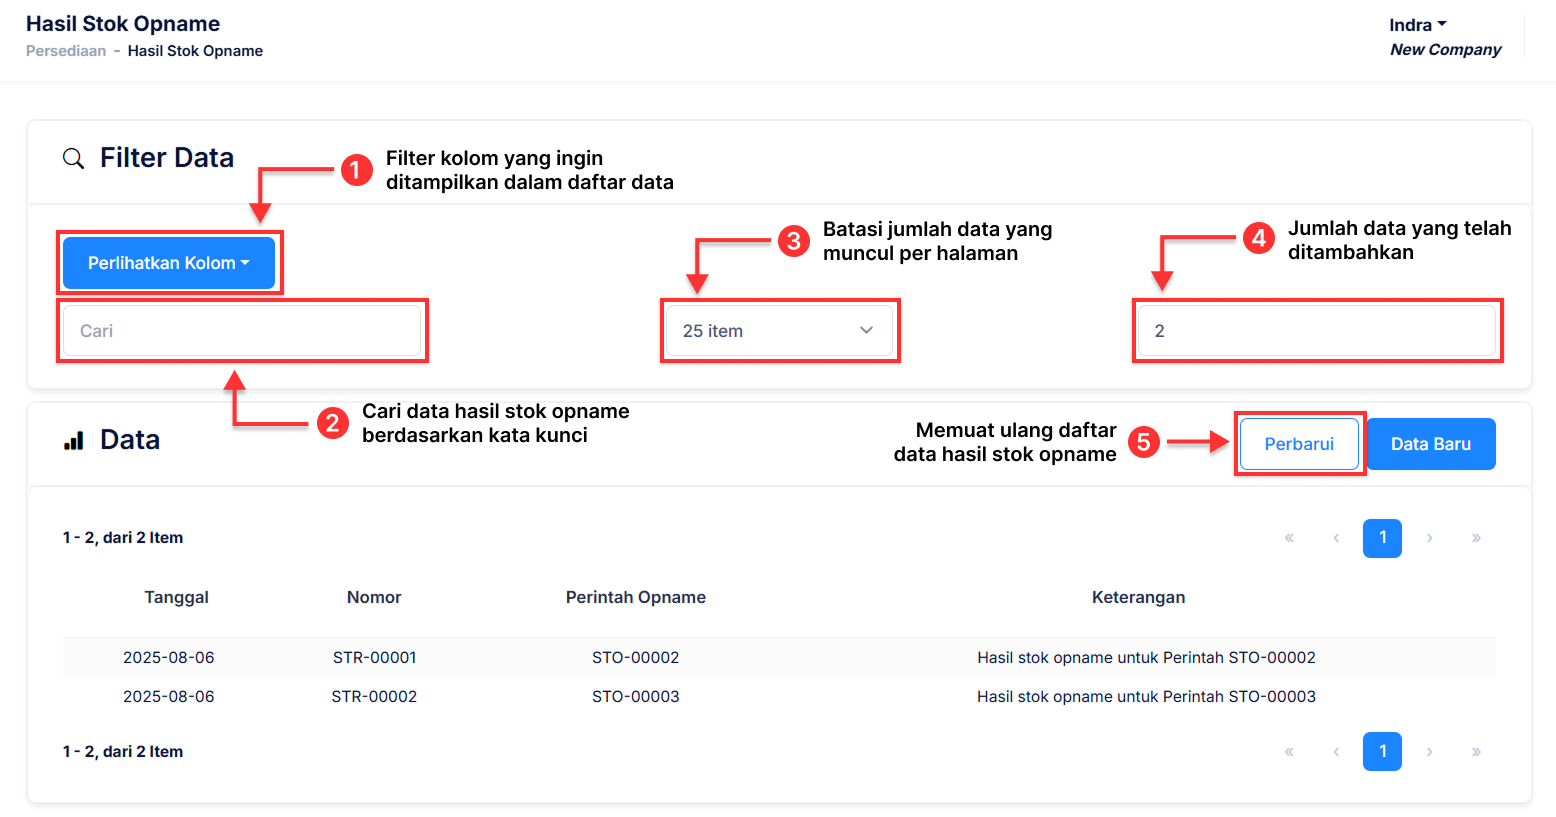
Task: Open the 25 item per-page dropdown
Action: [779, 330]
